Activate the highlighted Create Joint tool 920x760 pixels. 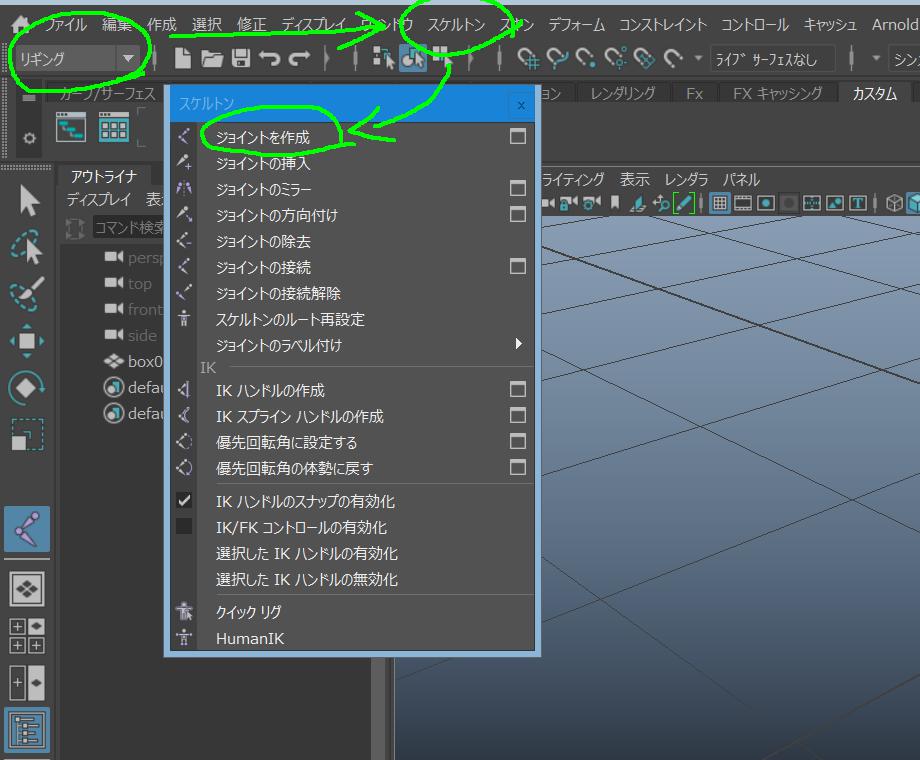tap(27, 529)
